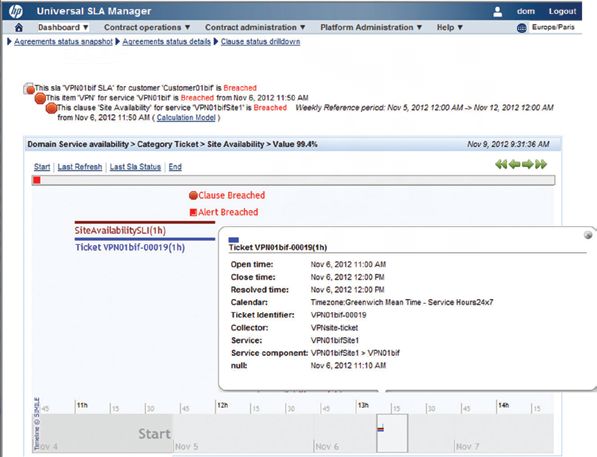Click the collector value 'VPNsite-ticket'
This screenshot has height=457, width=597.
pyautogui.click(x=334, y=328)
